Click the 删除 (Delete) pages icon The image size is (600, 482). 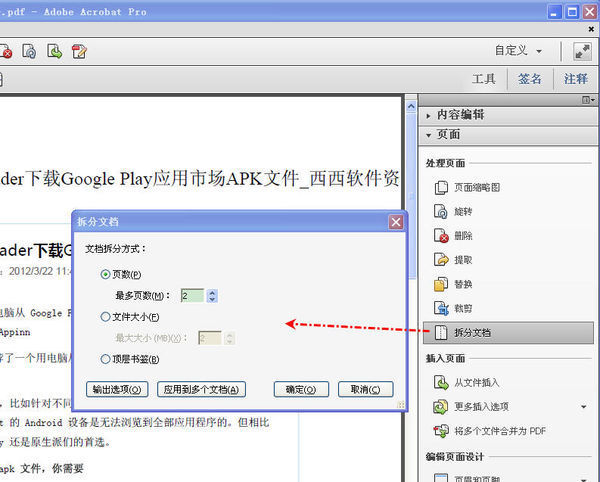click(442, 236)
